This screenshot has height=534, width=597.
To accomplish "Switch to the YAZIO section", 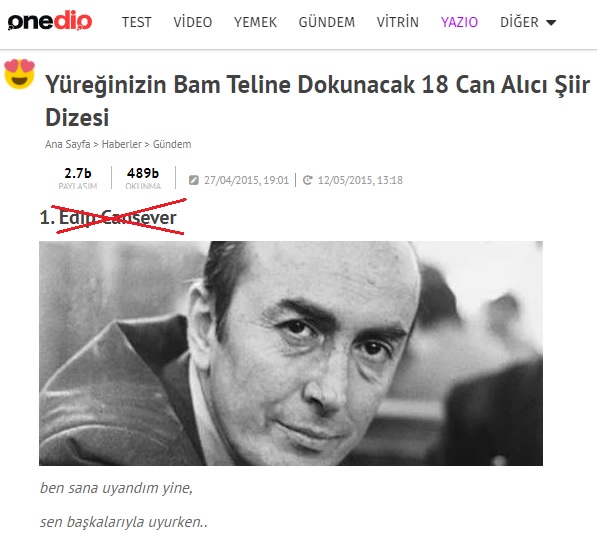I will (459, 22).
